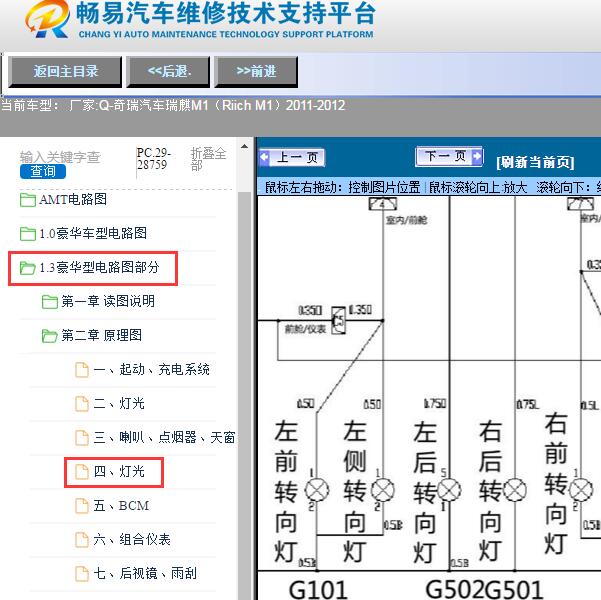
Task: Click the left arrow icon on 上一页
Action: click(264, 157)
